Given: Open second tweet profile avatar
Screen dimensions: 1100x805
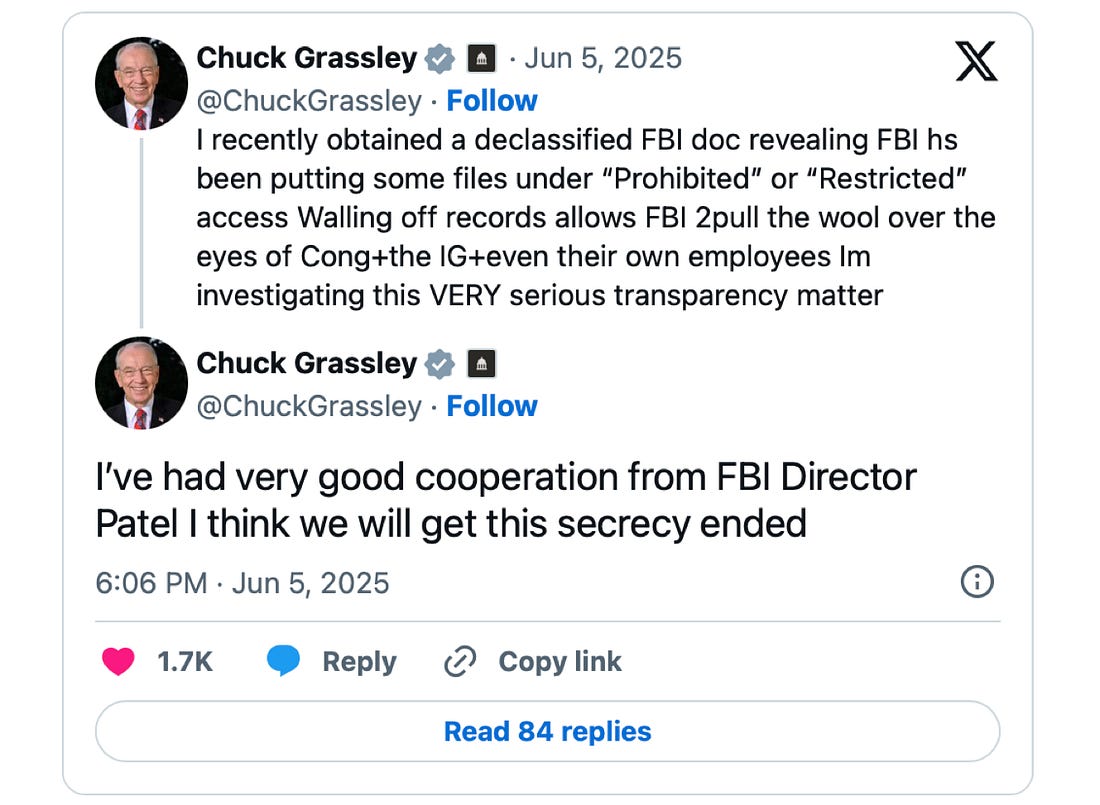Looking at the screenshot, I should pos(141,383).
